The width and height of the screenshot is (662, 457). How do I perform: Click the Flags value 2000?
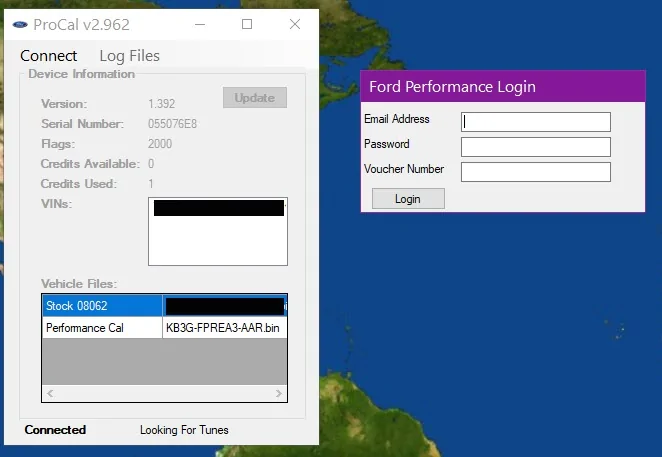tap(160, 144)
